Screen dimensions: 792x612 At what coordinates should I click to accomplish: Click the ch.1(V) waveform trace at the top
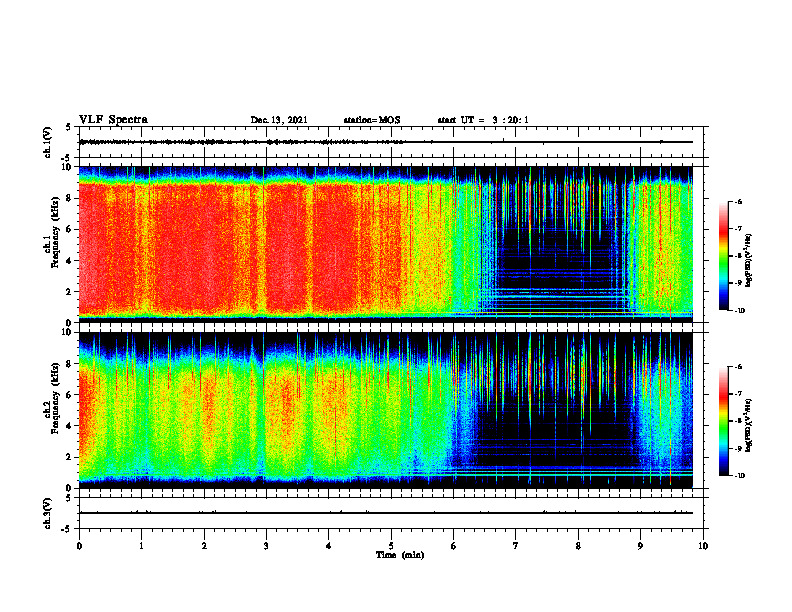(386, 142)
